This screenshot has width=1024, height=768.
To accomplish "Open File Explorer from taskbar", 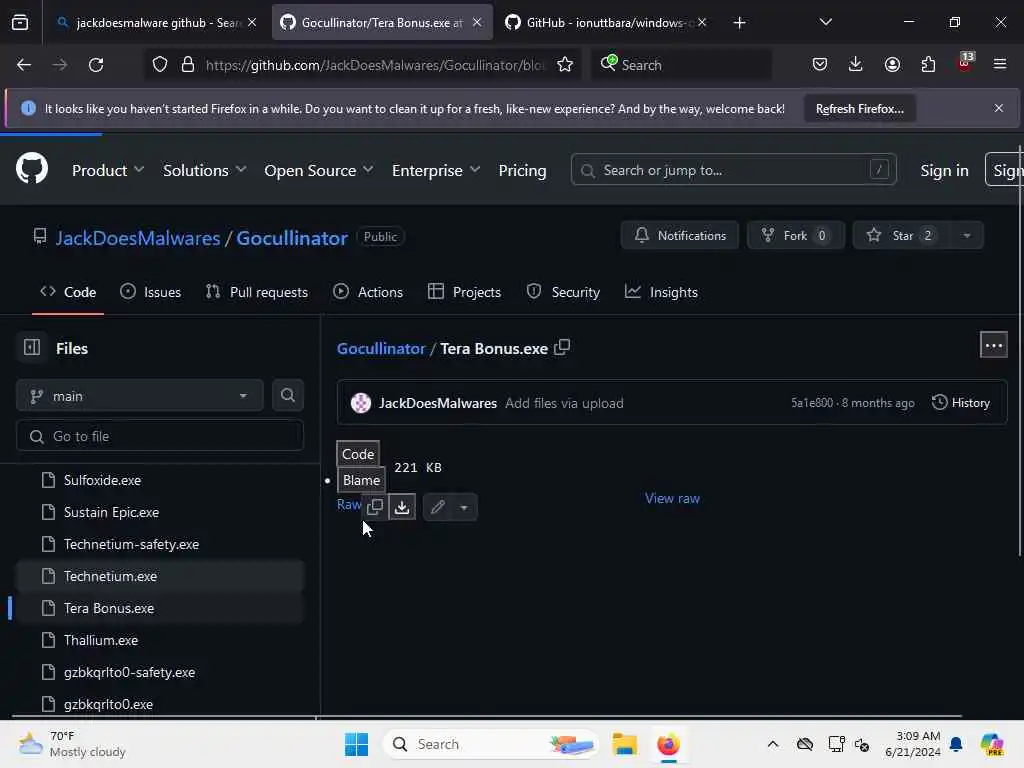I will click(624, 744).
